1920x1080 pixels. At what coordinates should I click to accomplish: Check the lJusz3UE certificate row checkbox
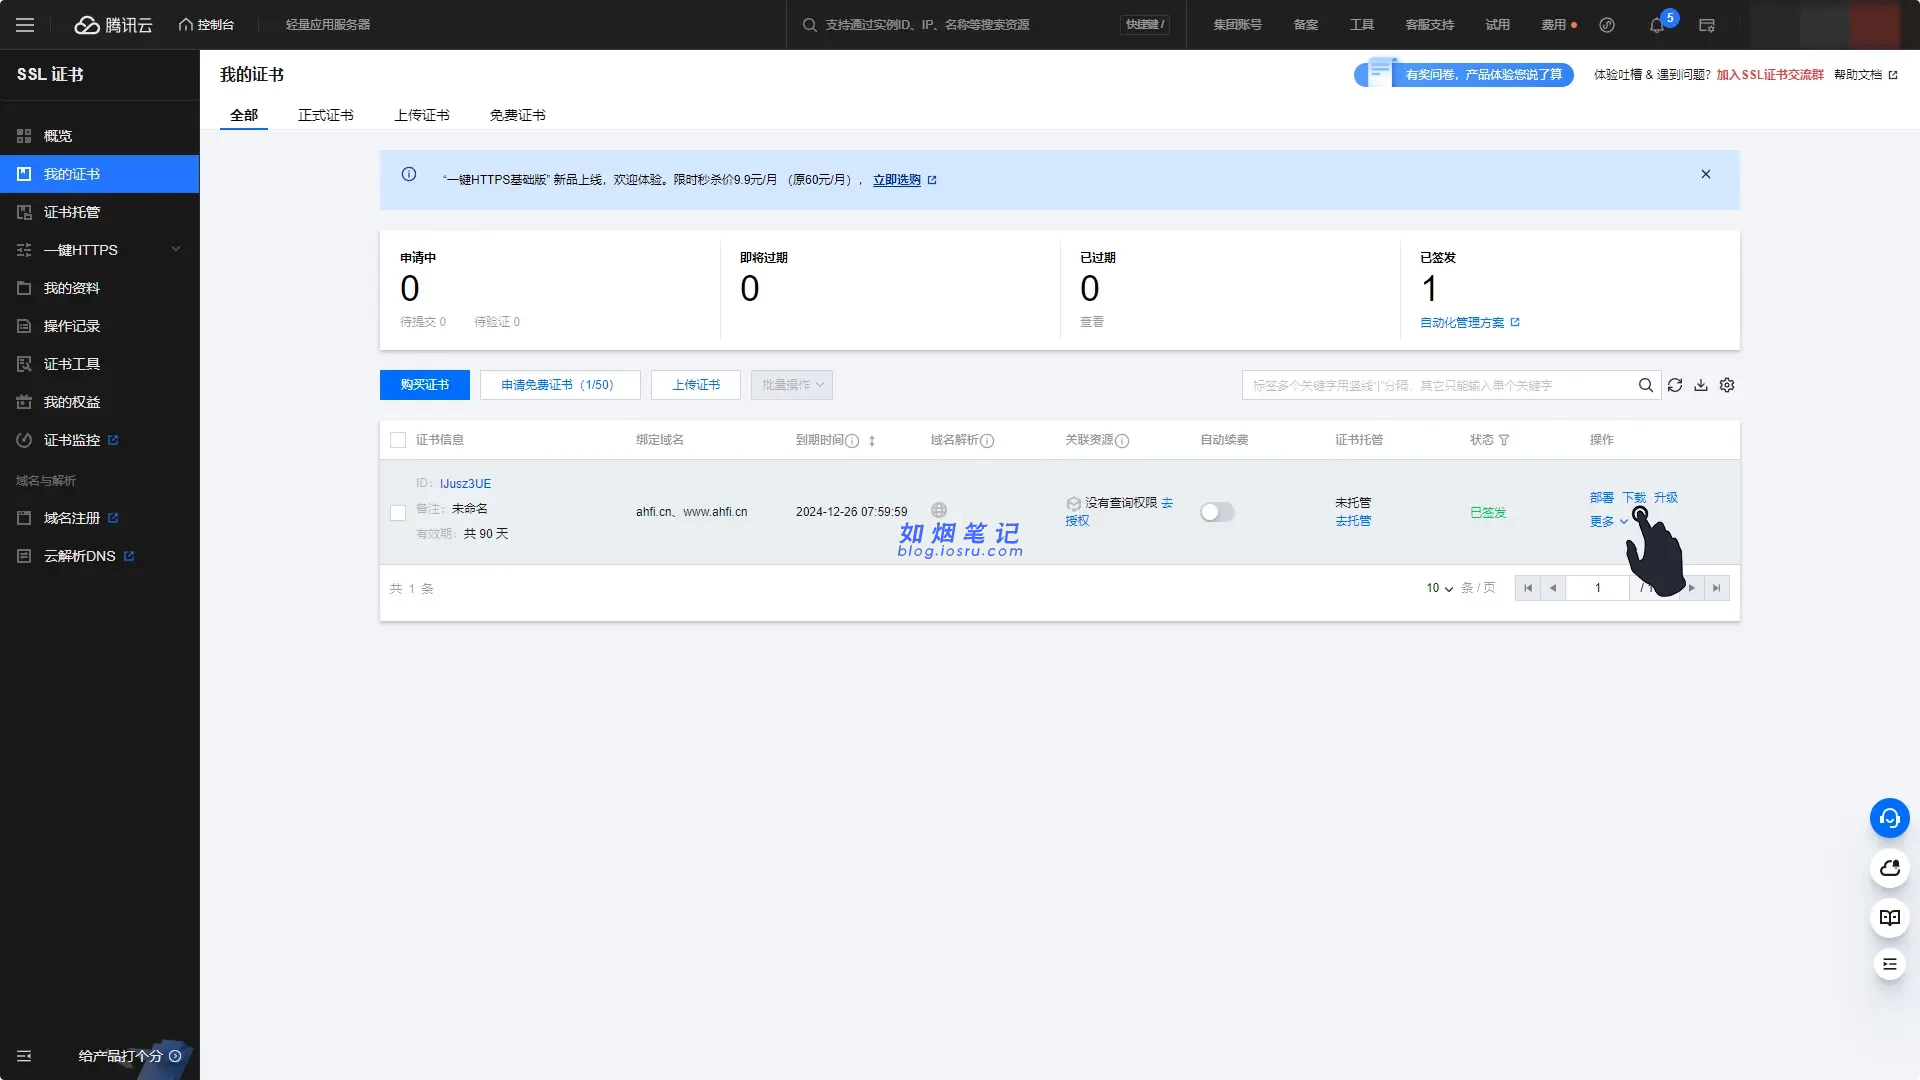398,513
